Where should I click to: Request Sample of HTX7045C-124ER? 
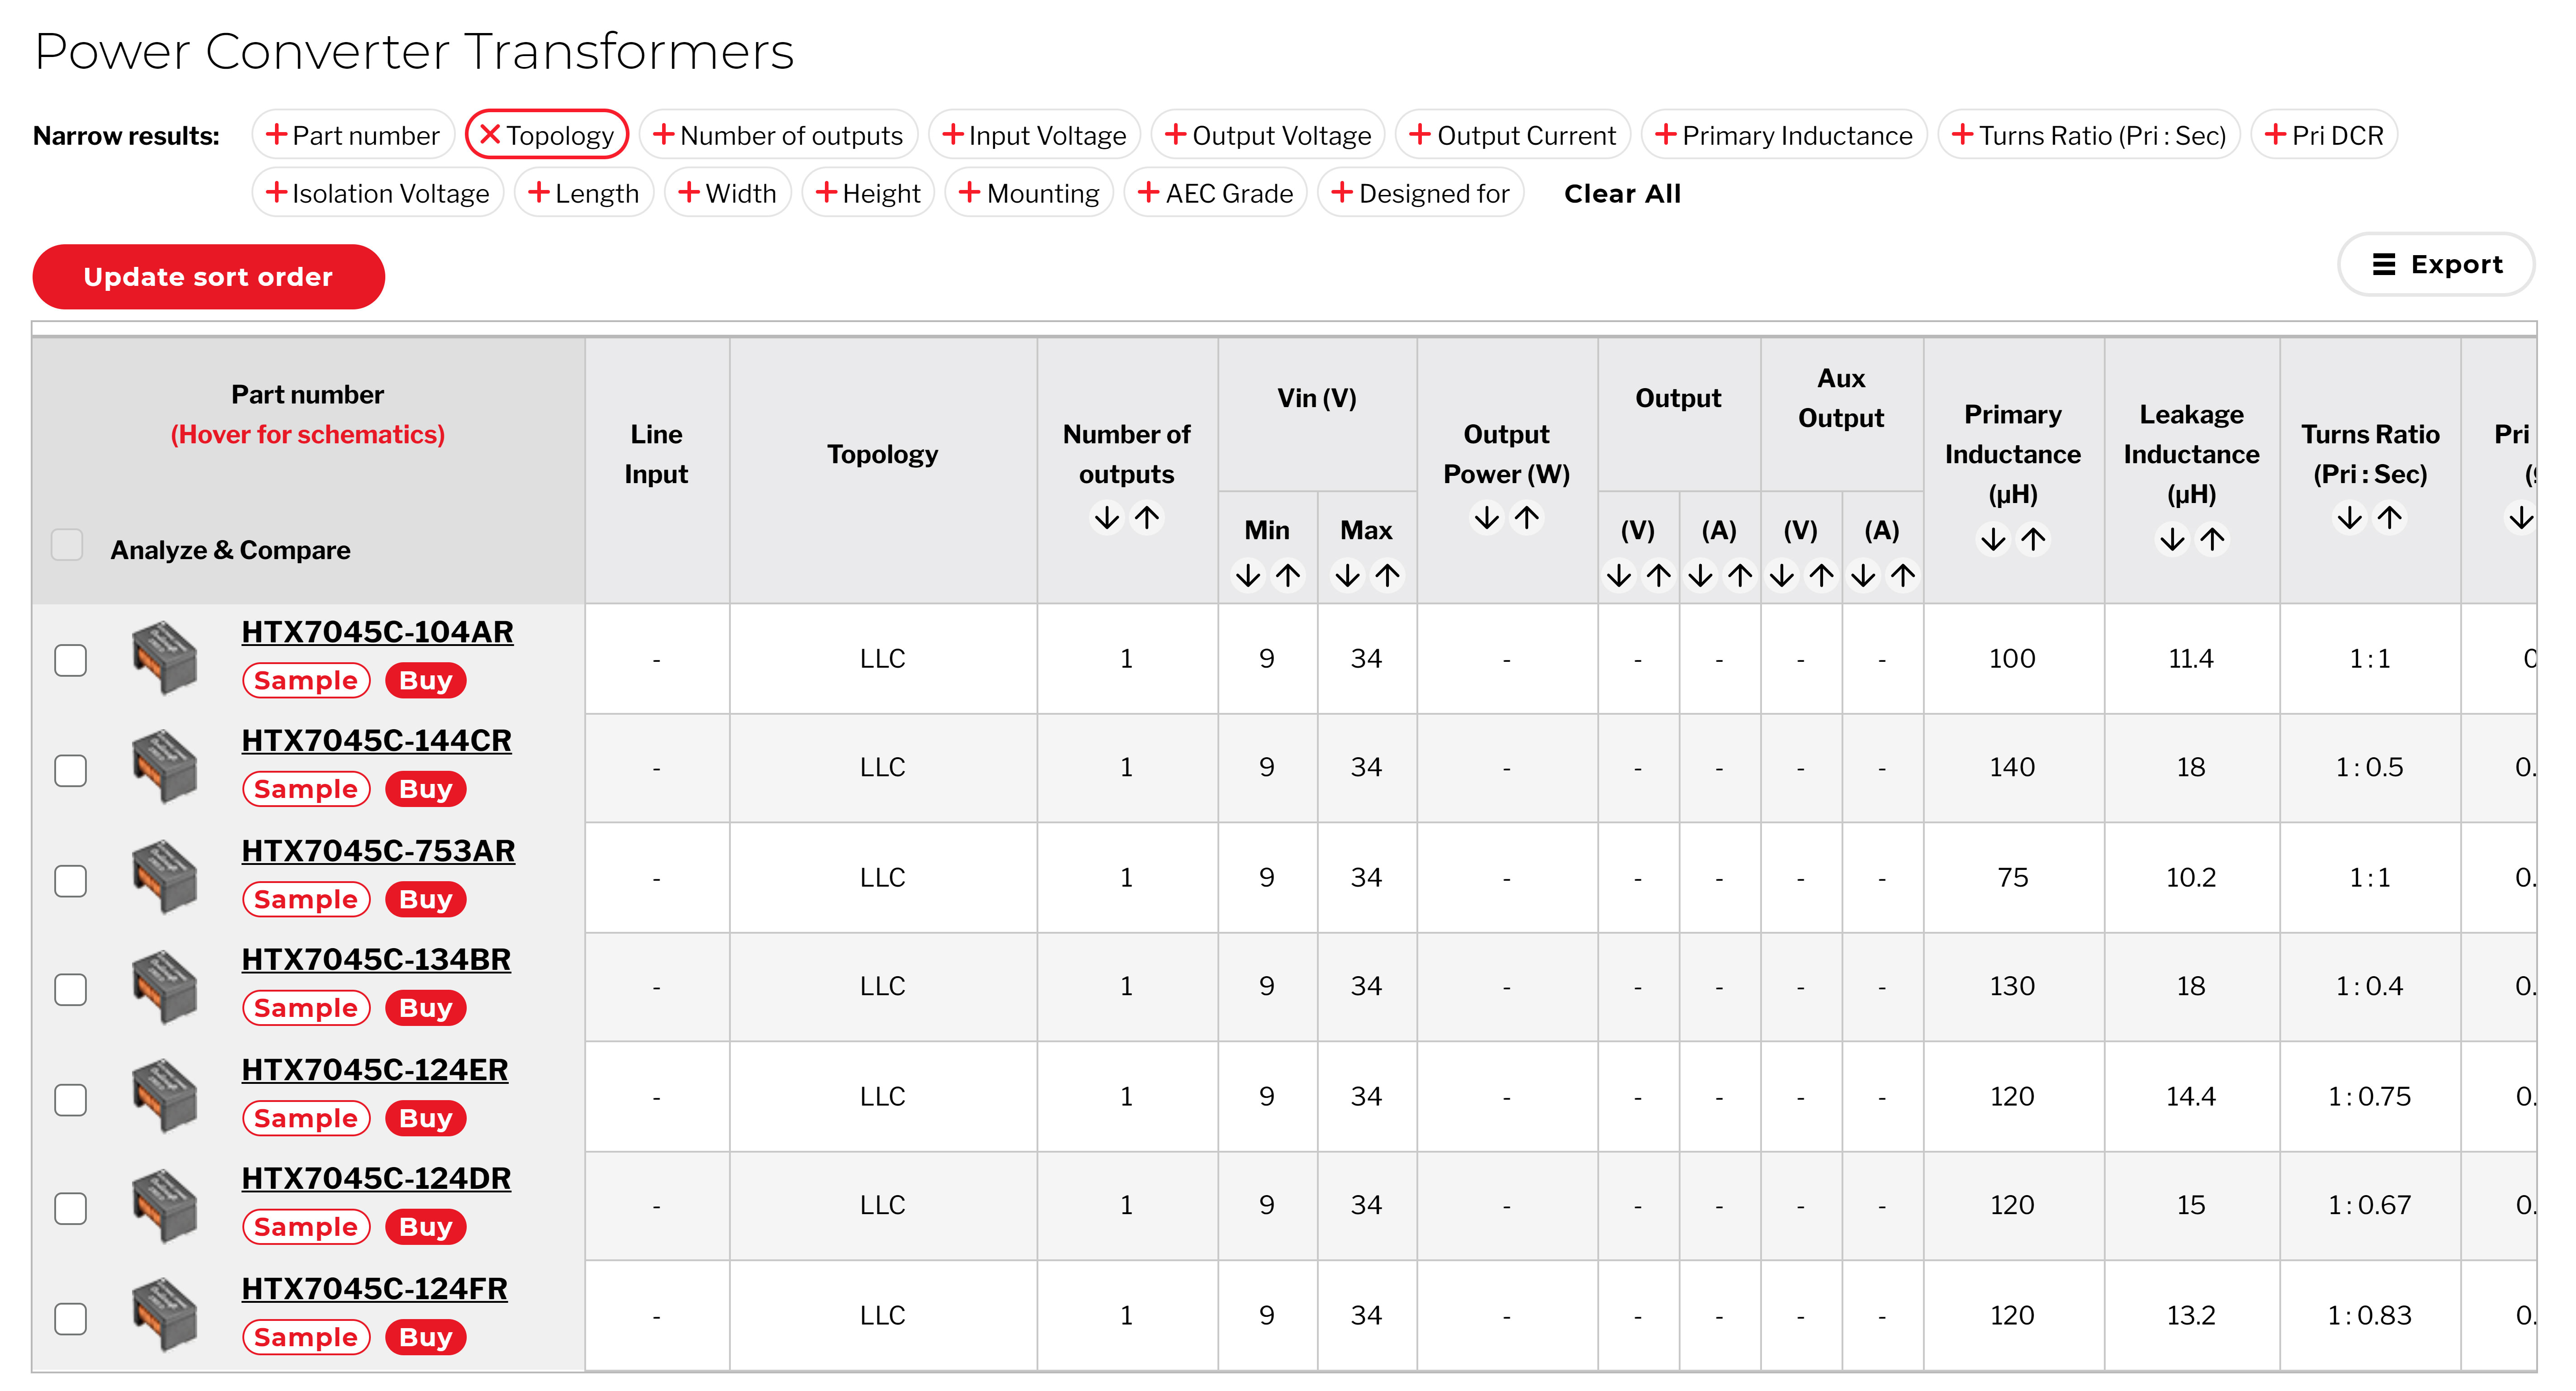306,1118
